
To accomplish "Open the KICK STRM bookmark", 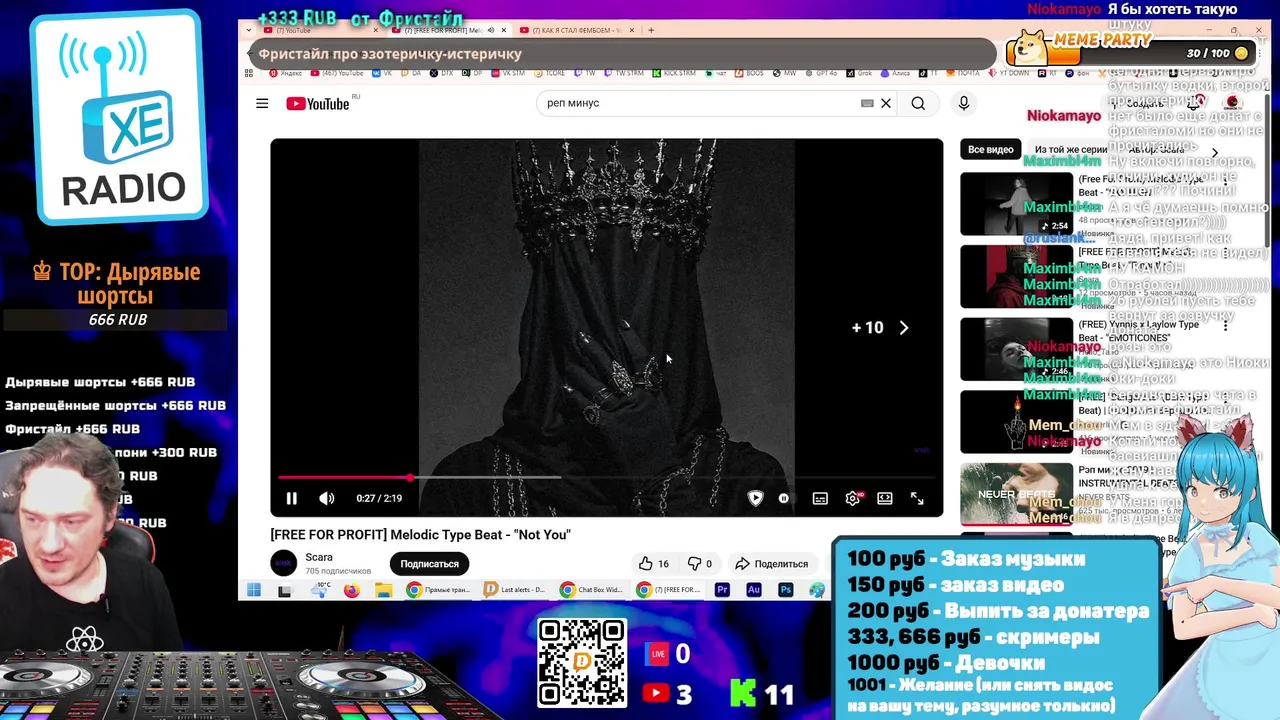I will (x=674, y=73).
